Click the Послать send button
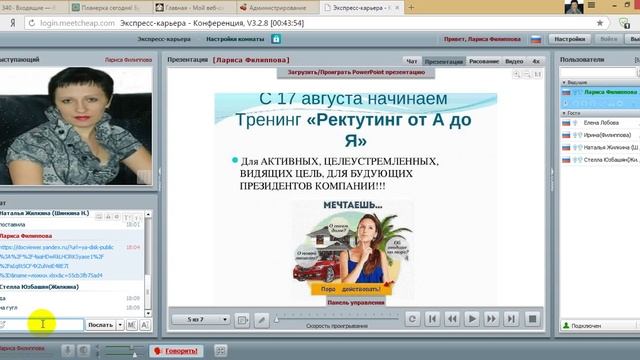Viewport: 640px width, 360px height. click(x=100, y=325)
